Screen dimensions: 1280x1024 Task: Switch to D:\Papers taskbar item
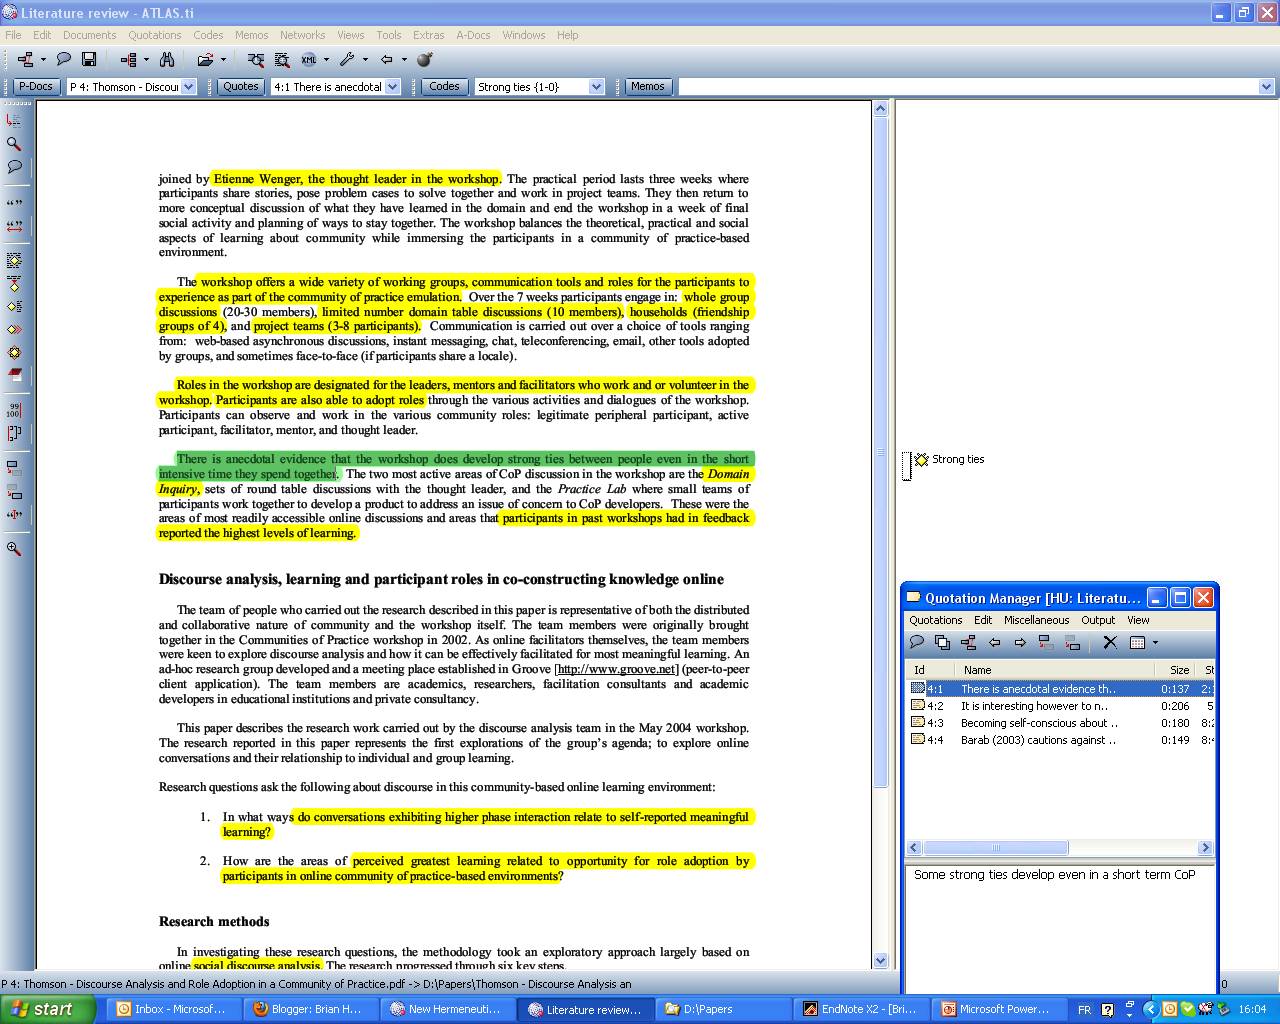click(725, 1009)
